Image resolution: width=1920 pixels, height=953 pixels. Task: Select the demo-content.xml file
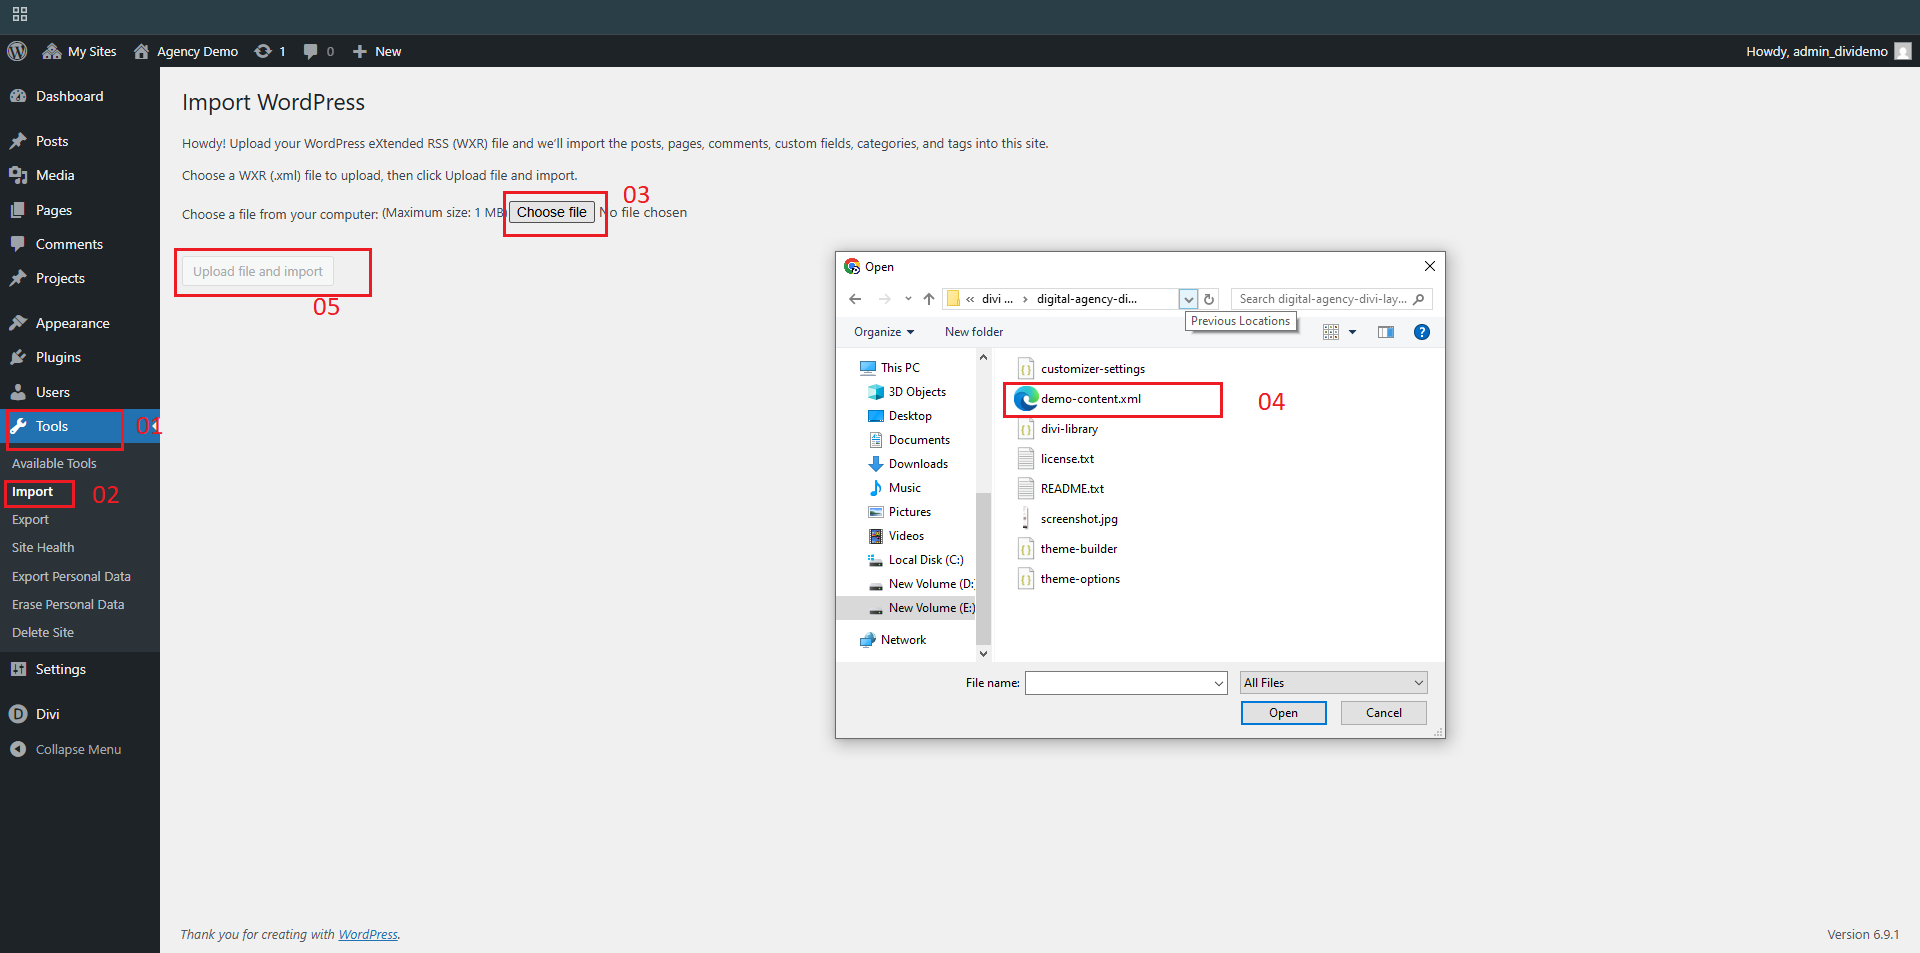point(1090,399)
